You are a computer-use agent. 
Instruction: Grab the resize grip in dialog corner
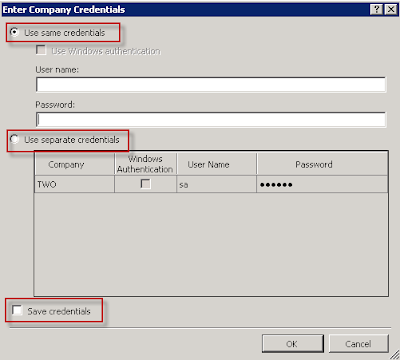[x=394, y=354]
